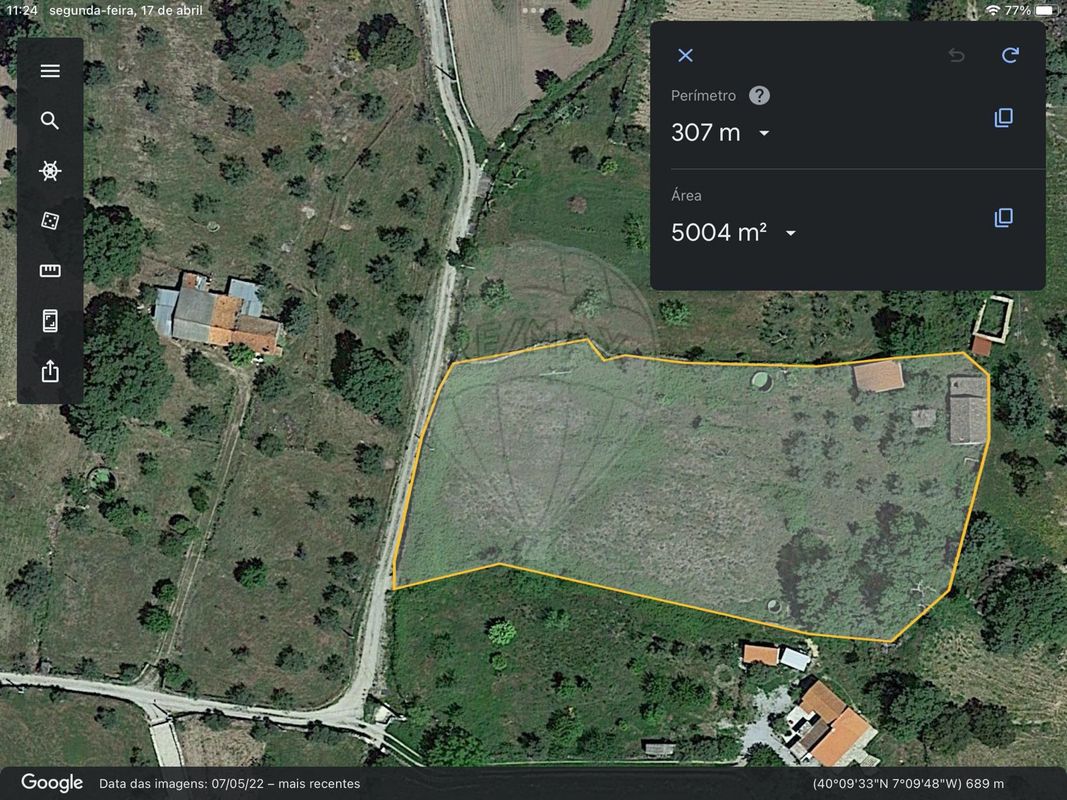
Task: Tap the multitasking three dots
Action: pyautogui.click(x=533, y=10)
